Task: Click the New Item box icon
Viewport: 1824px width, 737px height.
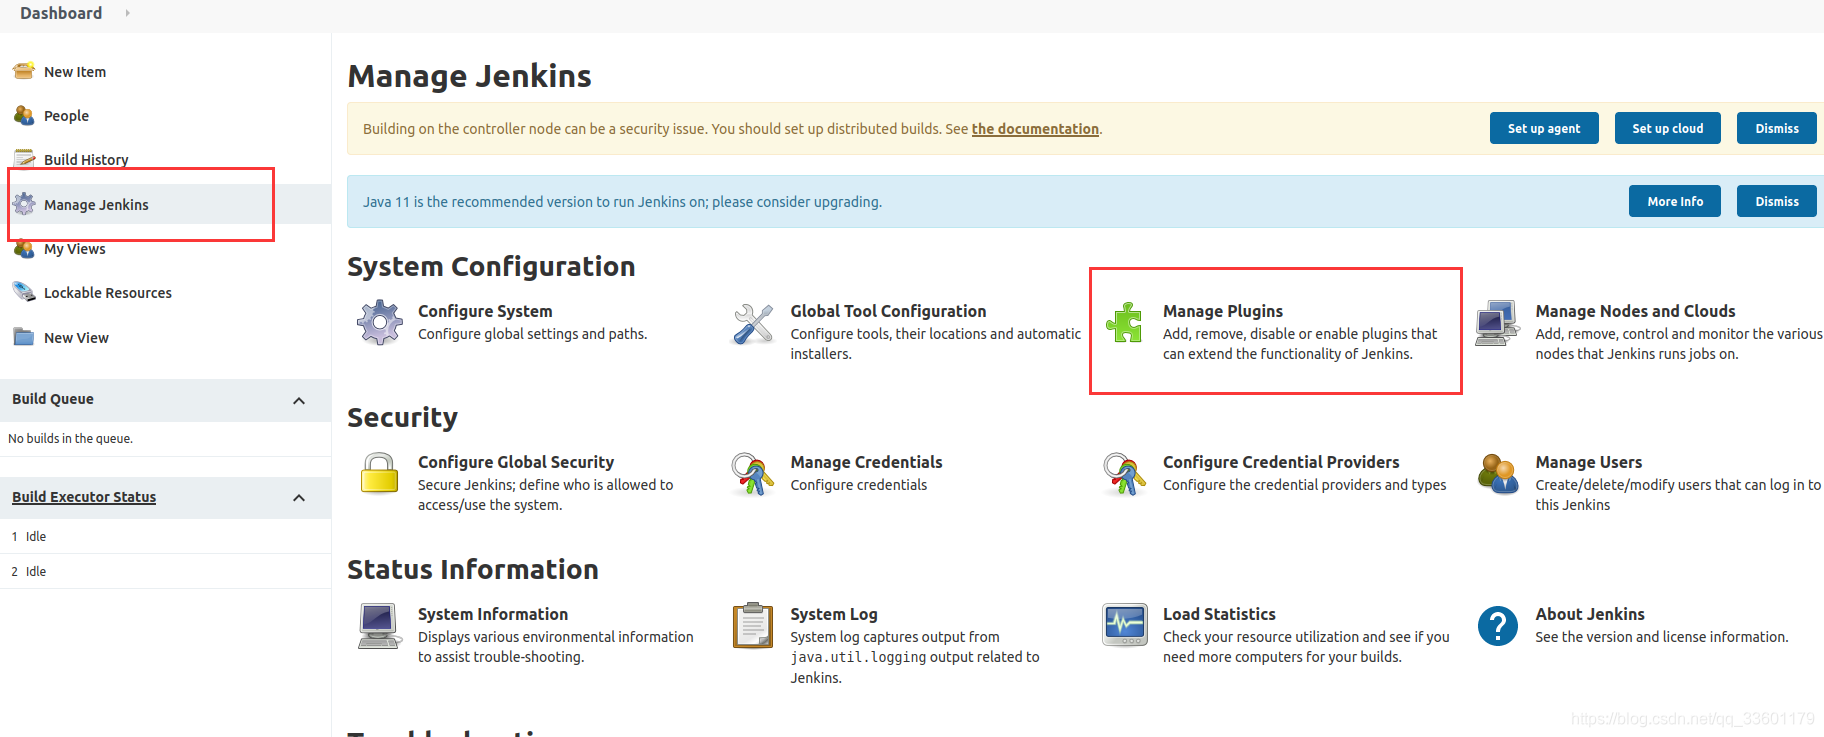Action: tap(24, 71)
